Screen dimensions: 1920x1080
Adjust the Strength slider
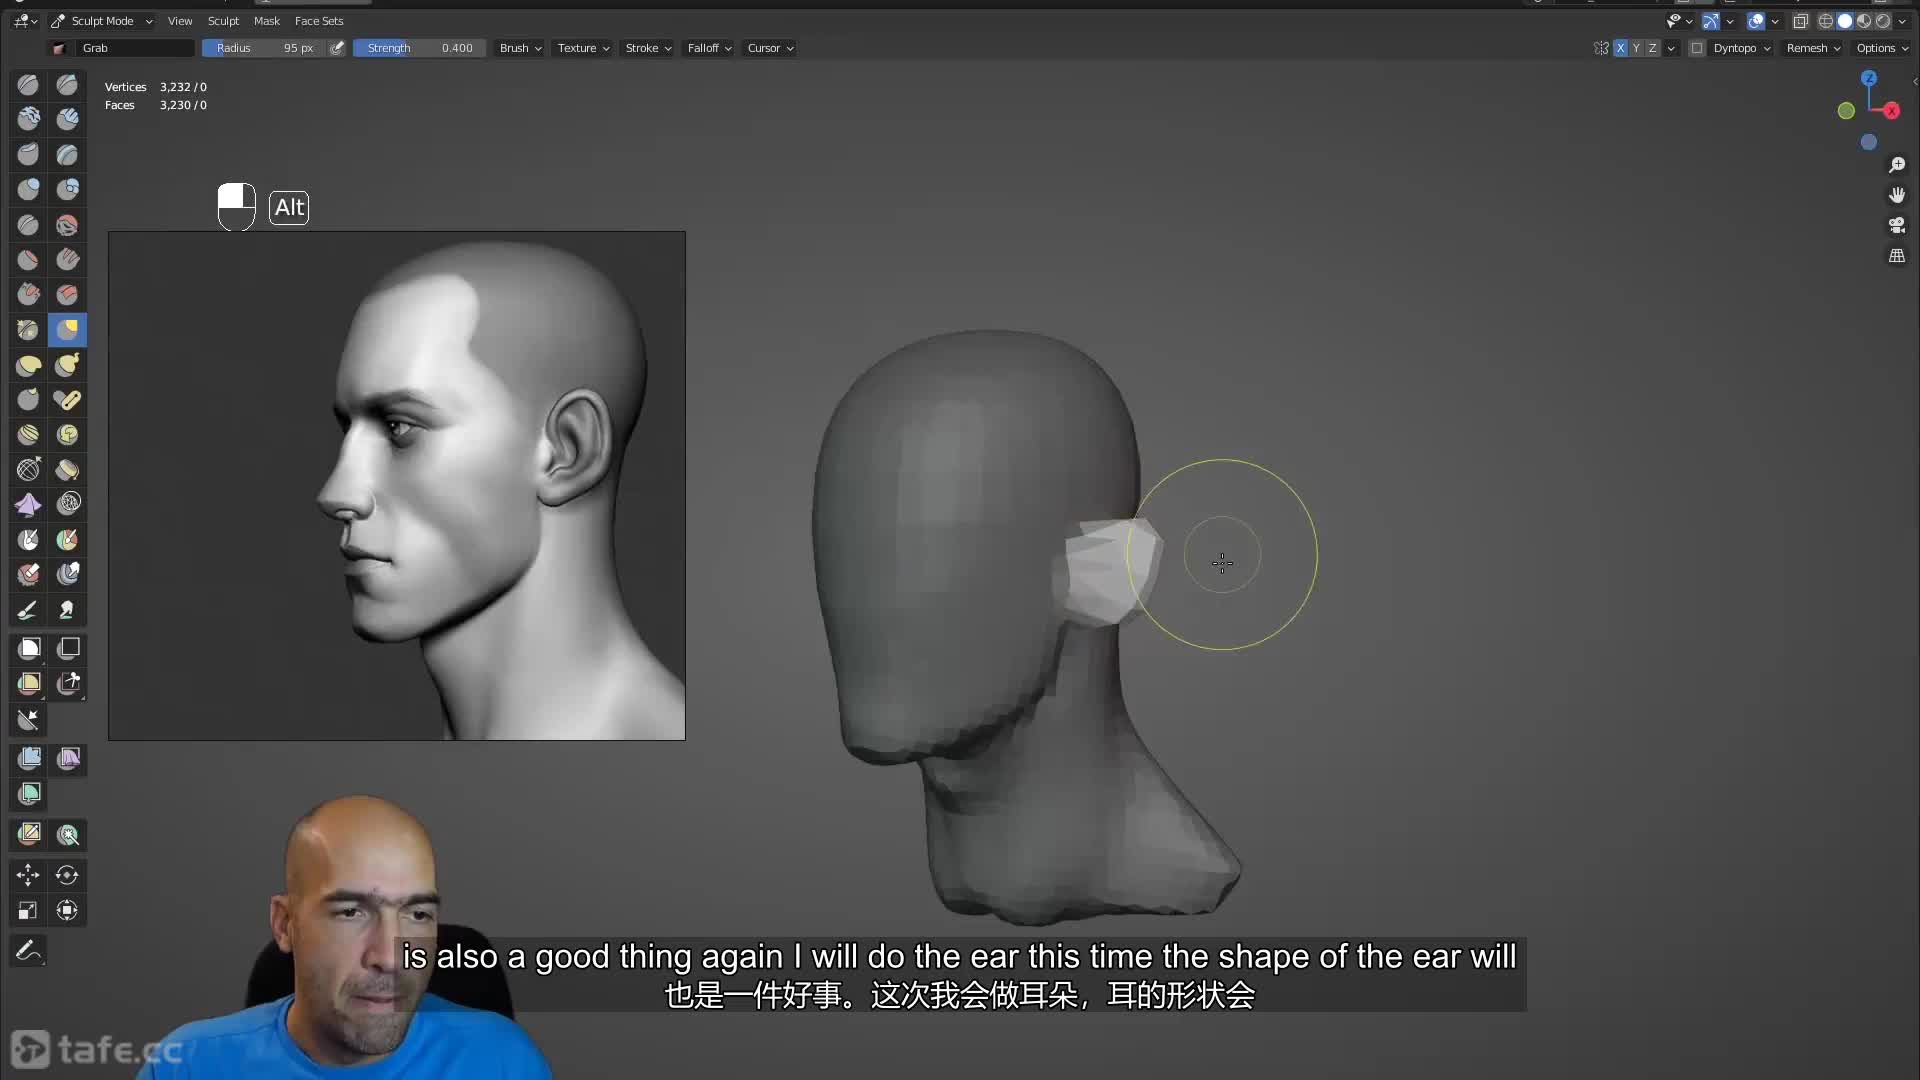pos(419,48)
